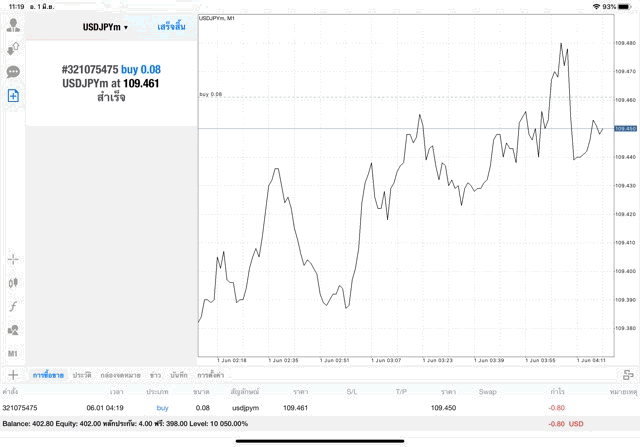This screenshot has height=447, width=640.
Task: Change chart type with candlestick icon
Action: 14,283
